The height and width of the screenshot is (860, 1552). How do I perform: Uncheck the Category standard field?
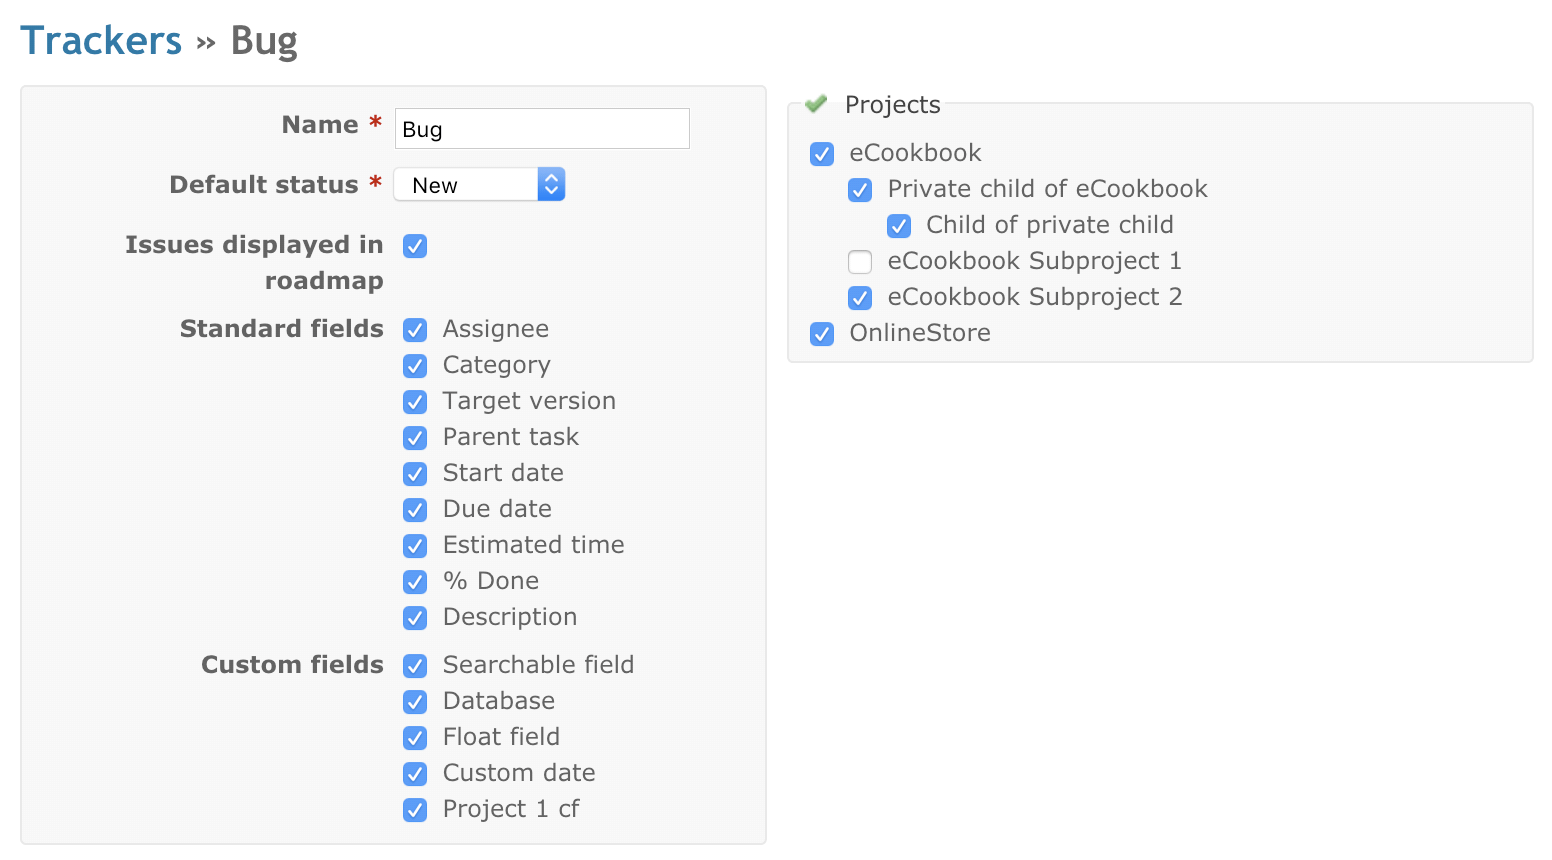click(x=415, y=366)
